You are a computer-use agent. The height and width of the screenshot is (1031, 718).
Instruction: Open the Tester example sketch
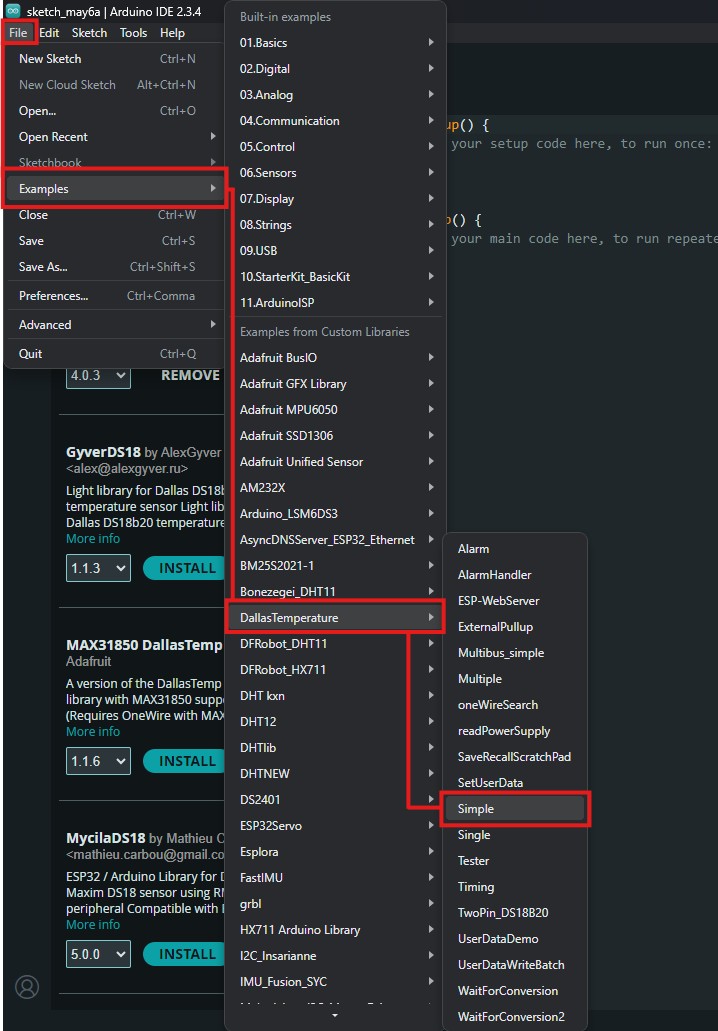pyautogui.click(x=515, y=861)
